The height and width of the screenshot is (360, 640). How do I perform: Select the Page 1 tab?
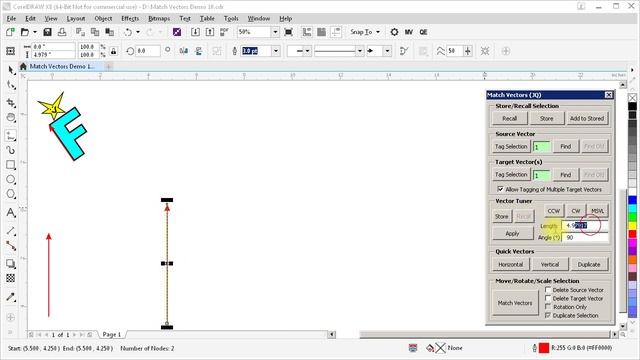pos(111,334)
